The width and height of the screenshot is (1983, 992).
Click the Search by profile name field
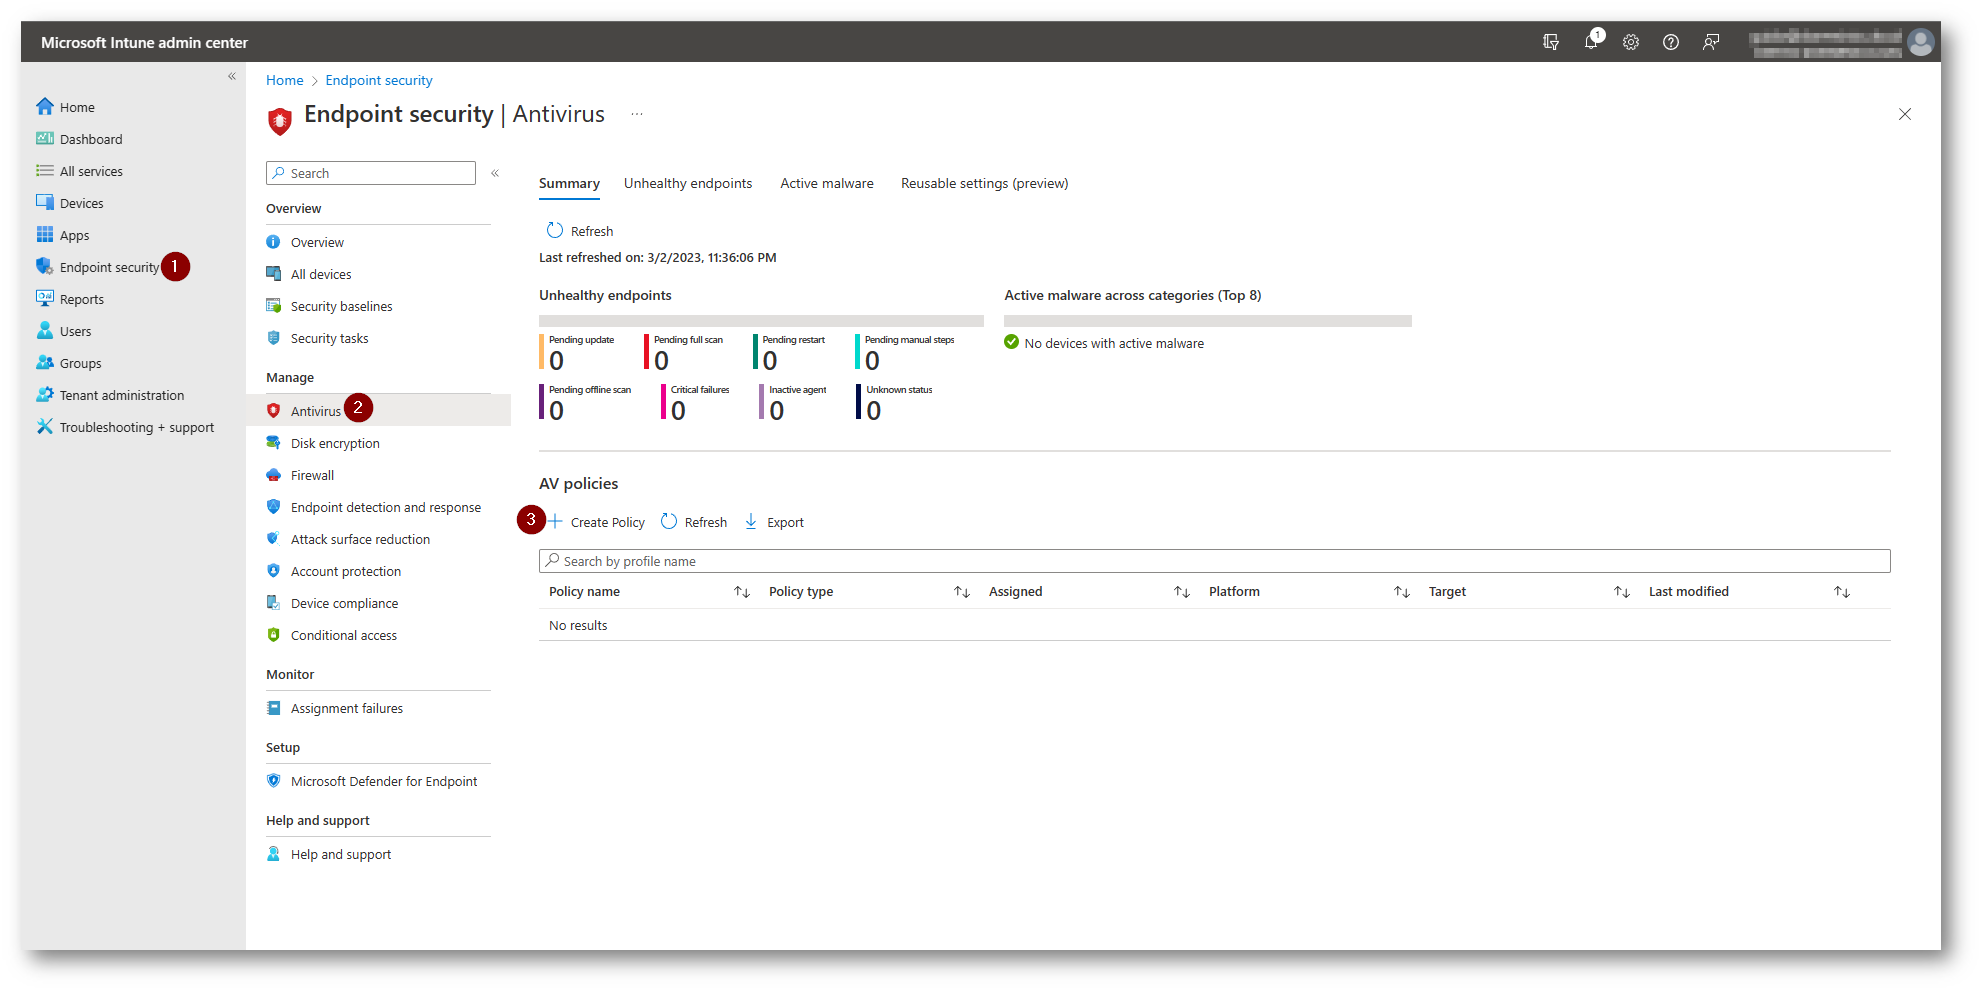1214,561
